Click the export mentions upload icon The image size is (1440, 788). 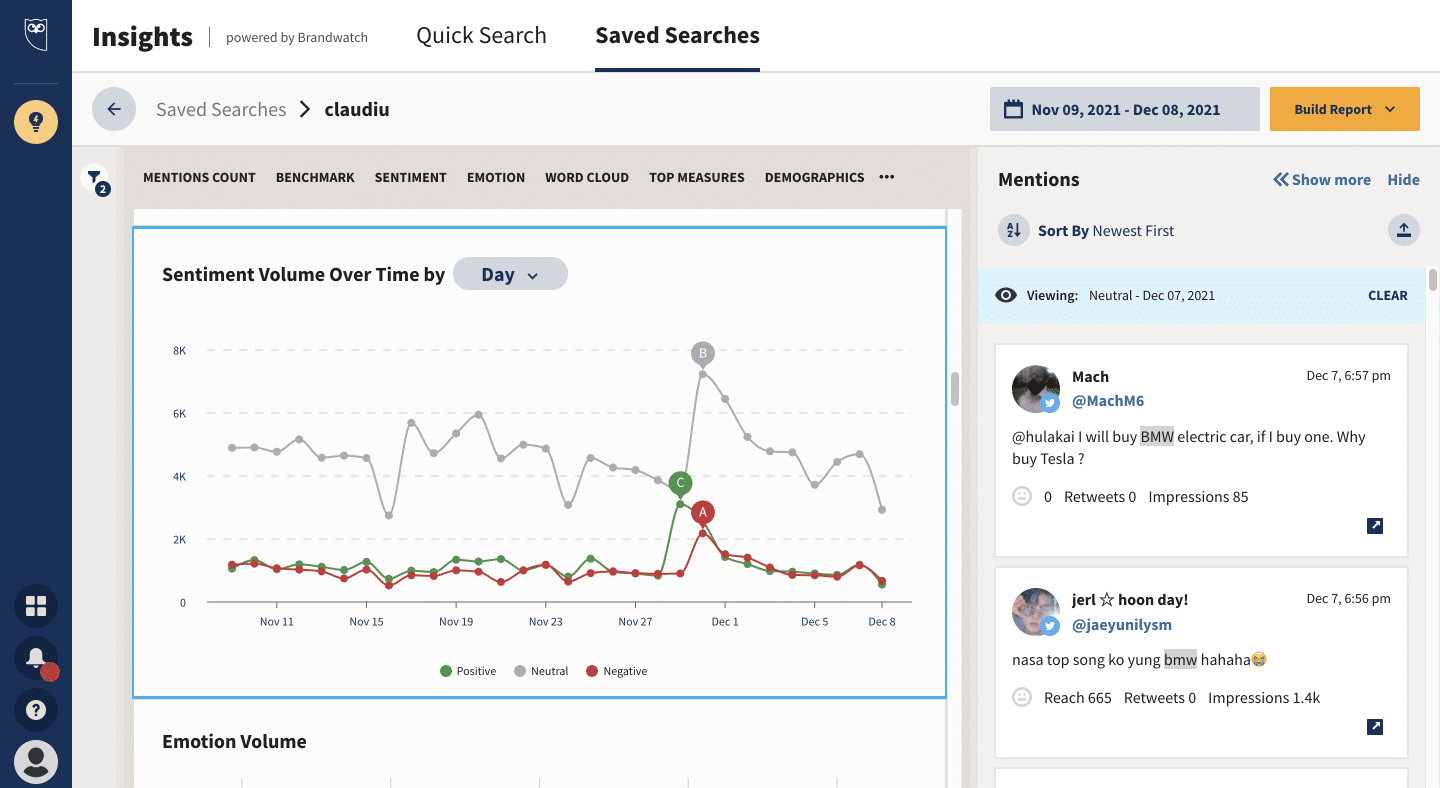click(x=1404, y=231)
